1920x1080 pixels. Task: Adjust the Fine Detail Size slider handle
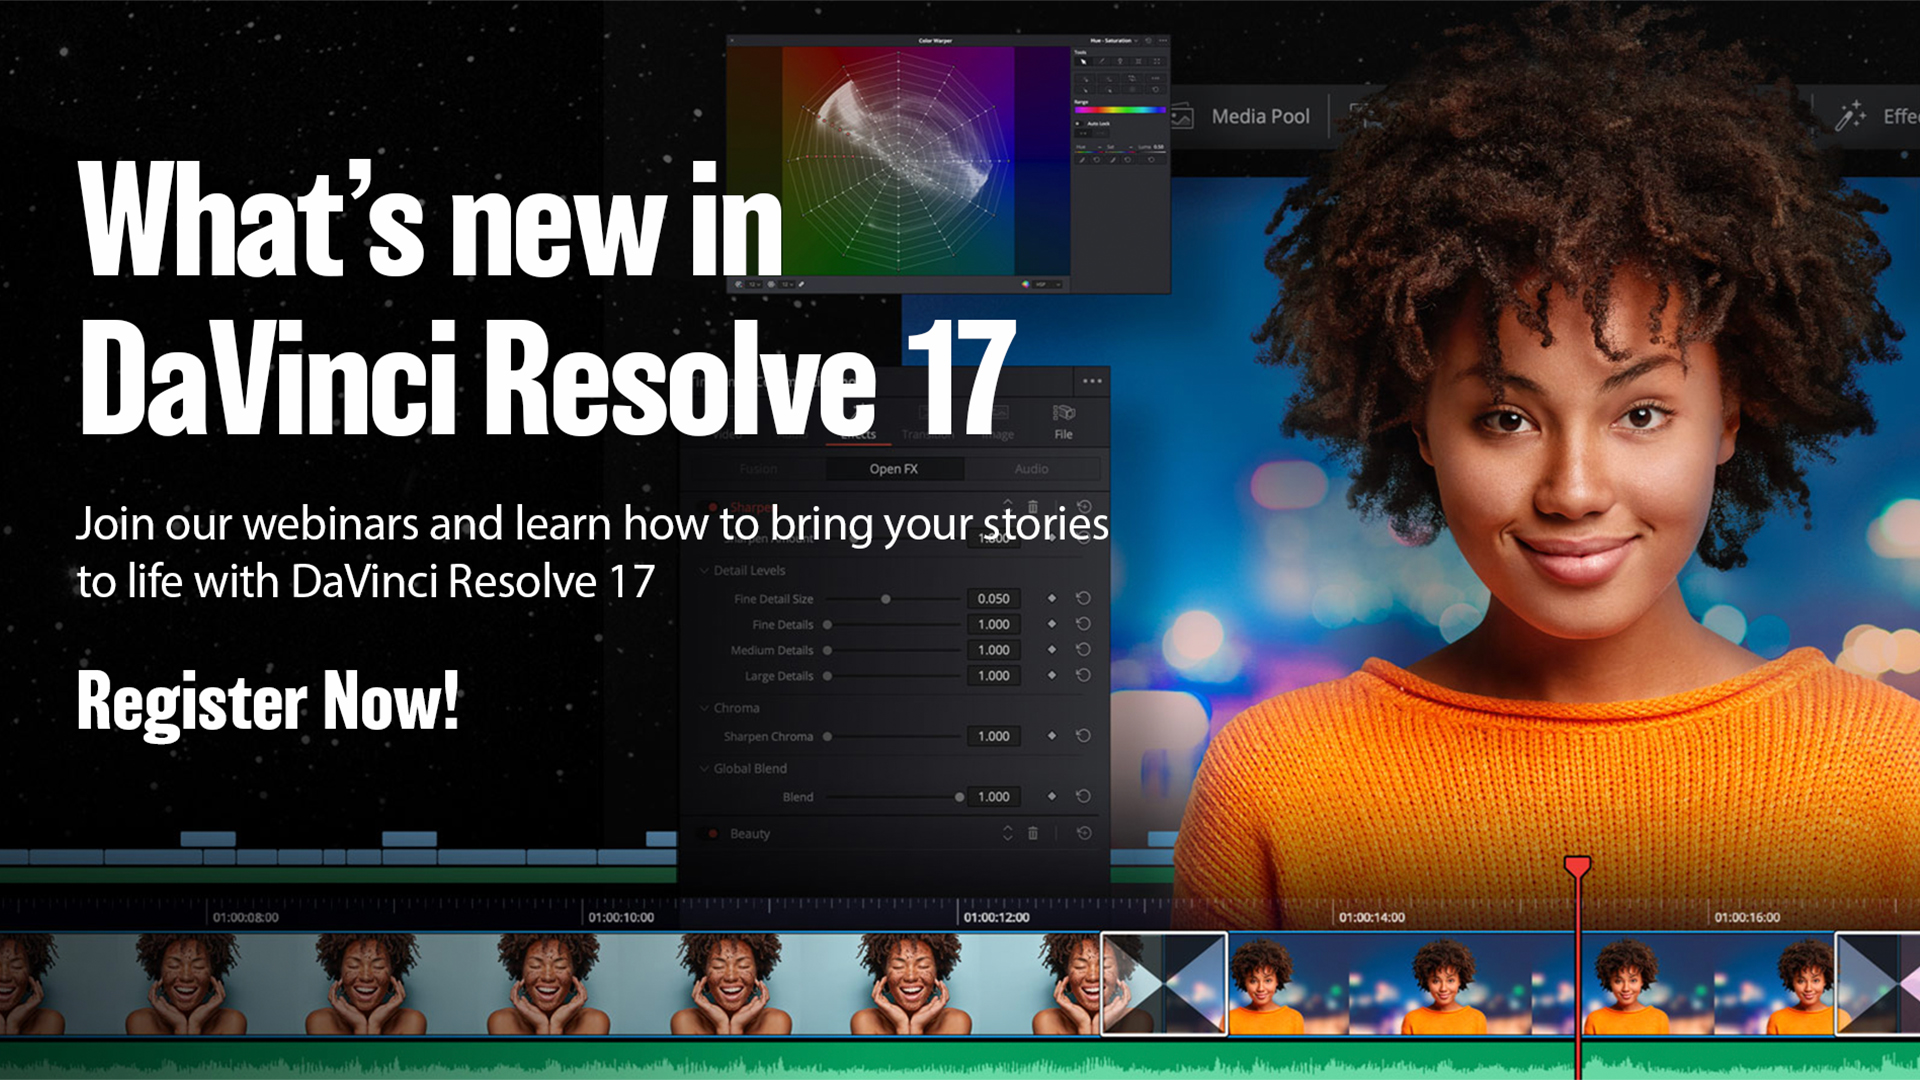pyautogui.click(x=885, y=599)
